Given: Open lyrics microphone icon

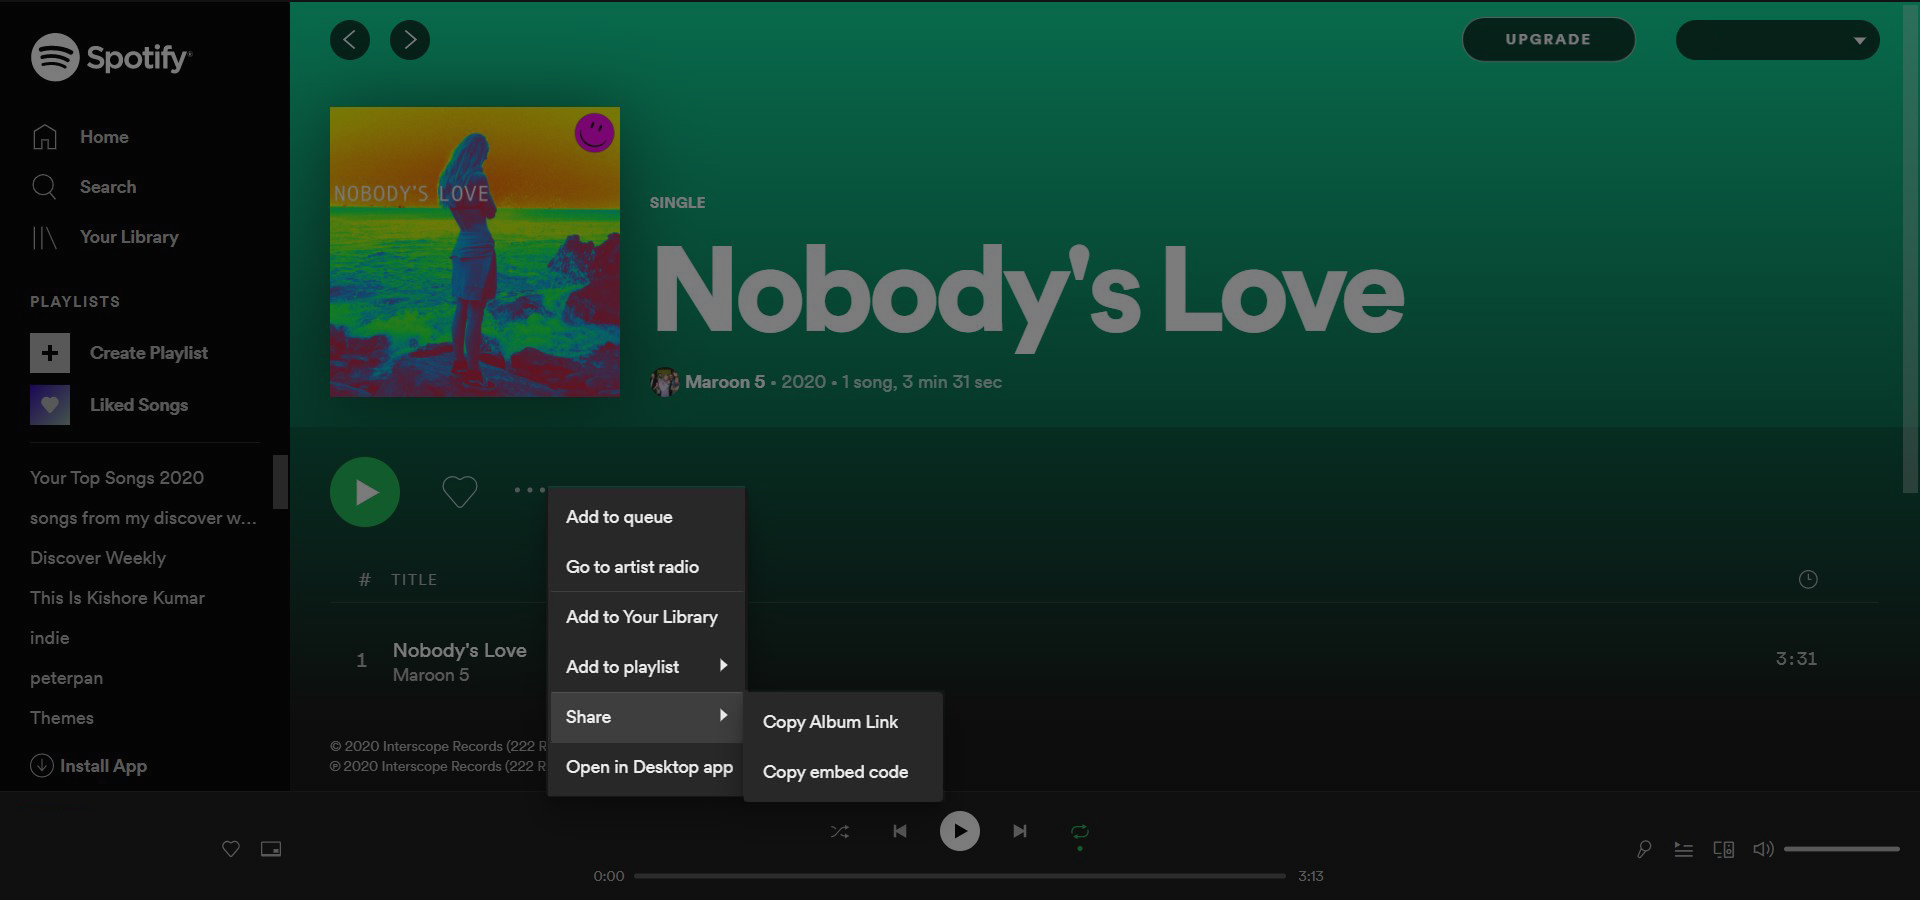Looking at the screenshot, I should 1644,849.
